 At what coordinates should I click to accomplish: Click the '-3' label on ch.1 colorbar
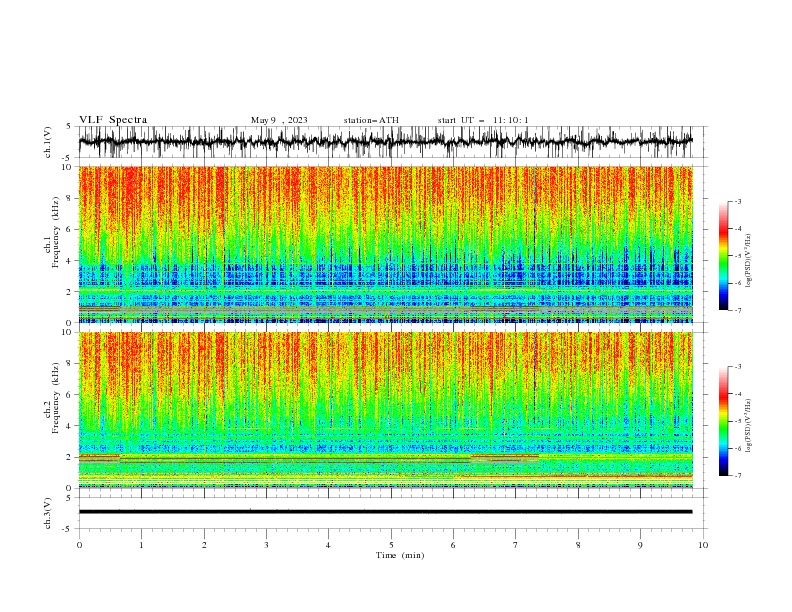(737, 201)
